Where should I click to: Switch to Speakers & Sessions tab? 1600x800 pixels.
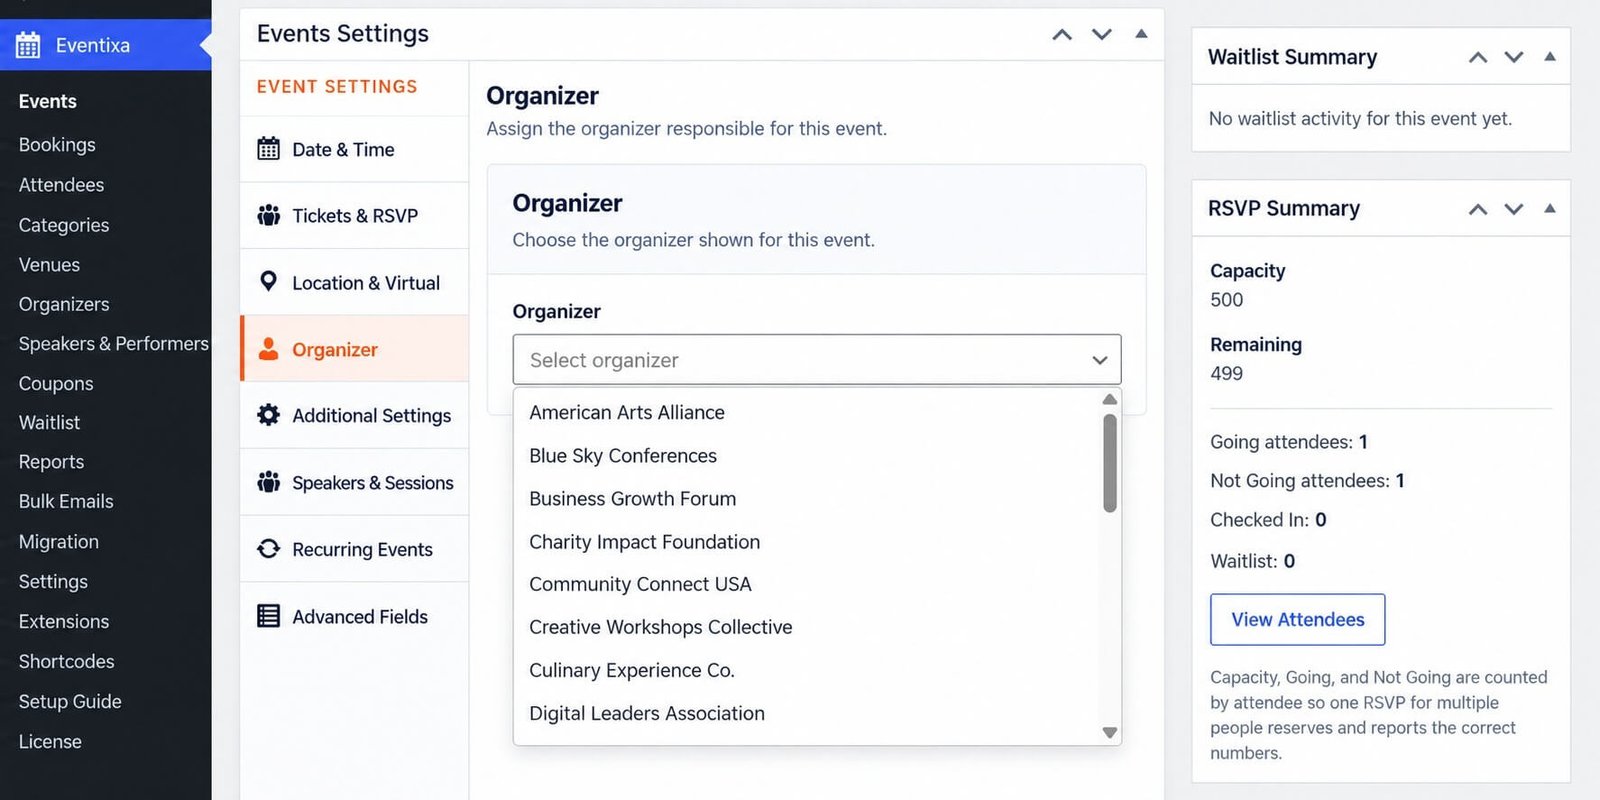(x=354, y=482)
